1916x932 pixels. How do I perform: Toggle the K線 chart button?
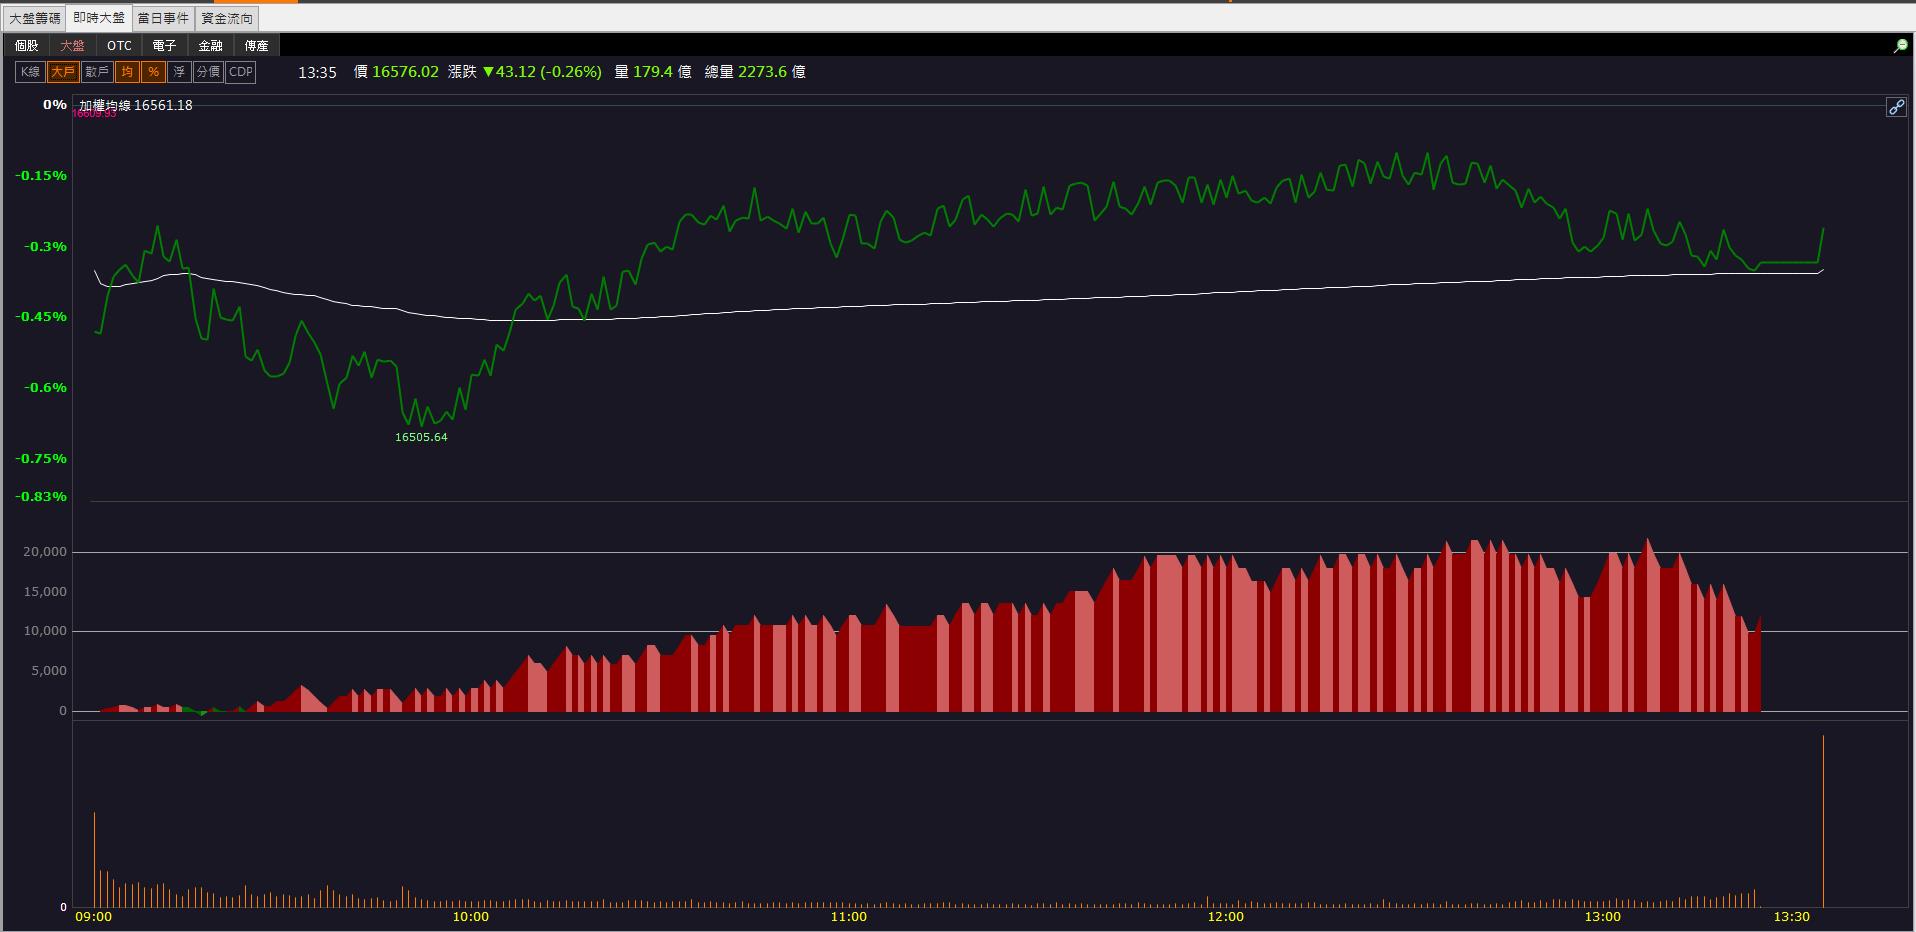(x=30, y=72)
